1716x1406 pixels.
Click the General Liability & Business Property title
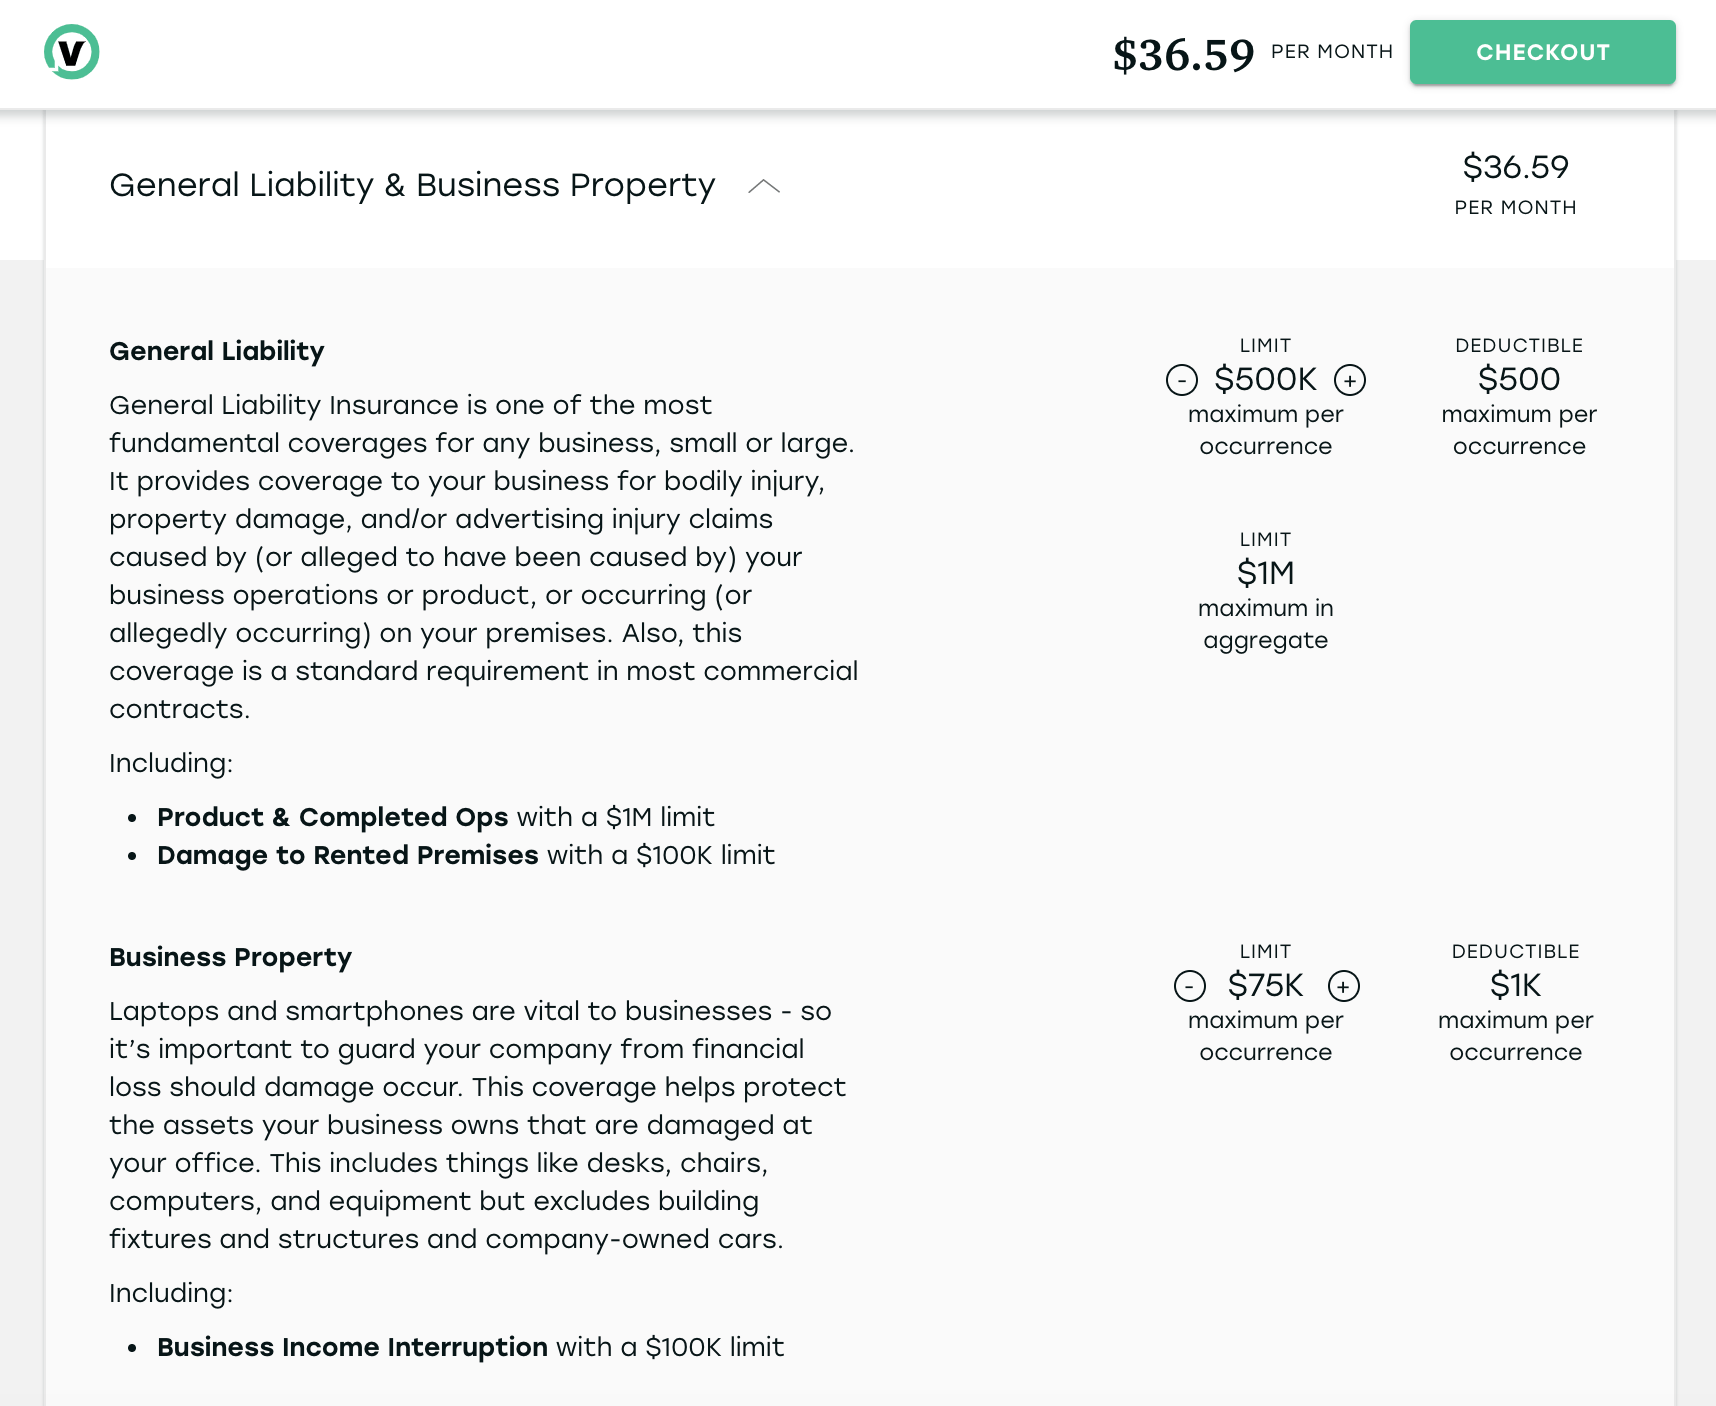pyautogui.click(x=412, y=185)
